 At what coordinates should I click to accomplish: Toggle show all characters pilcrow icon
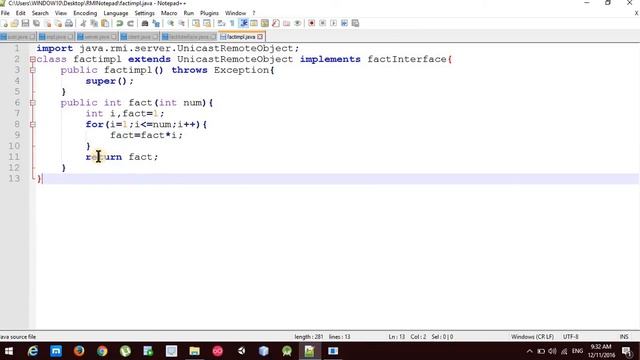[232, 23]
